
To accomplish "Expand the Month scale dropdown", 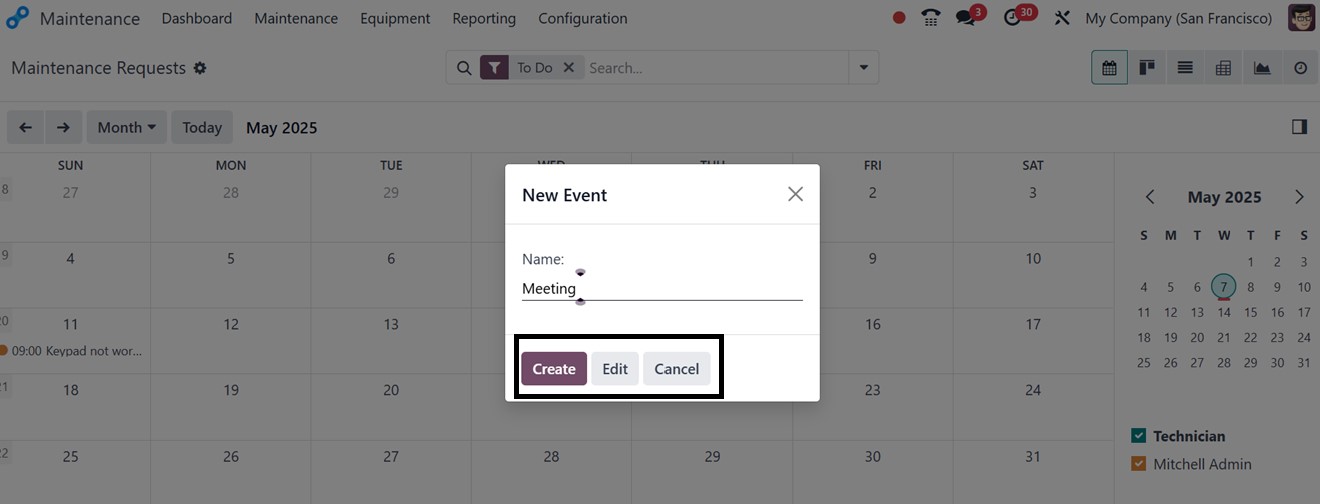I will click(x=127, y=127).
